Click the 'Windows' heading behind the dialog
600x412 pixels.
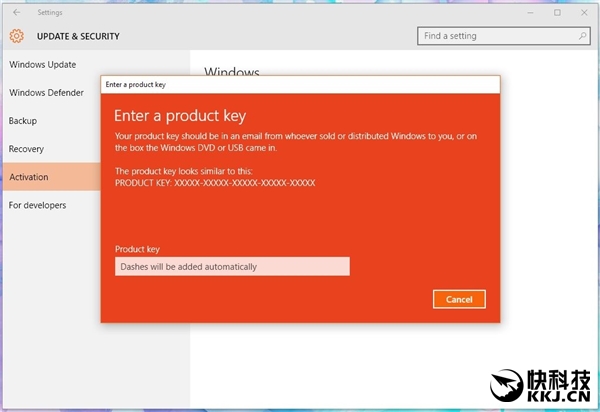[232, 72]
